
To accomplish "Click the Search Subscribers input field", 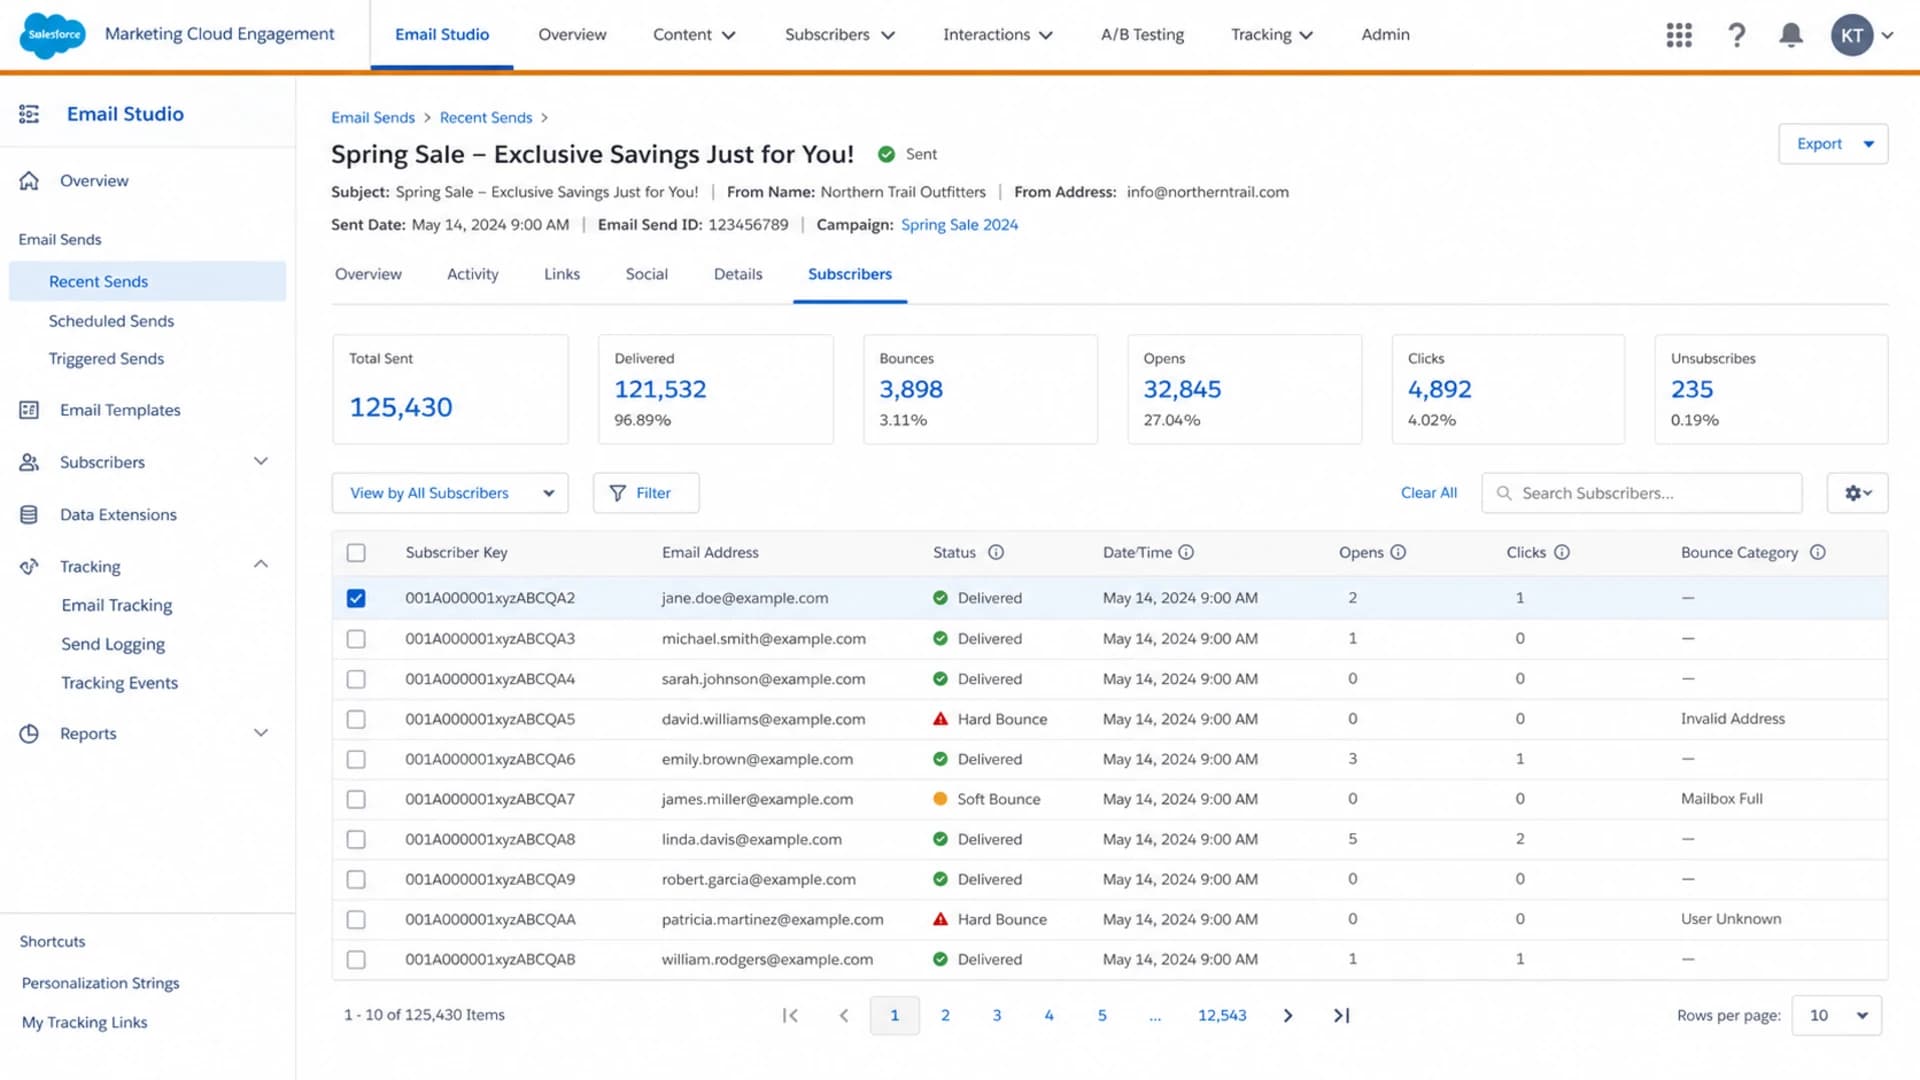I will tap(1642, 493).
